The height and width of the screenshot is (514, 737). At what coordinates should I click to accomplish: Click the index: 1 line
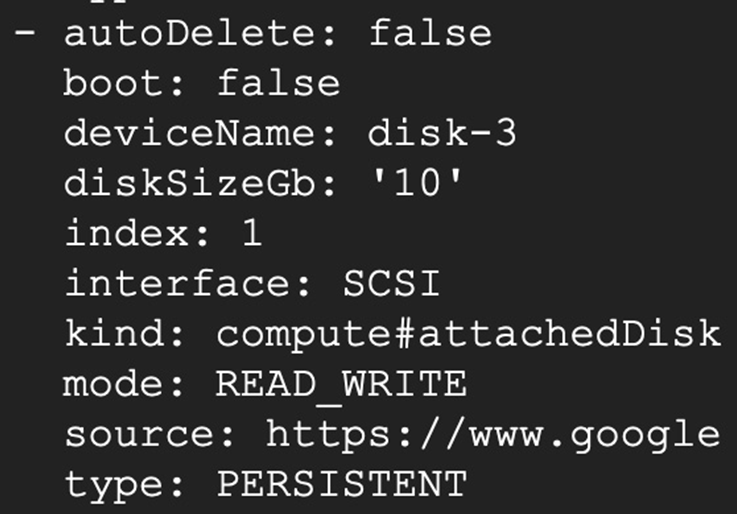pos(163,234)
